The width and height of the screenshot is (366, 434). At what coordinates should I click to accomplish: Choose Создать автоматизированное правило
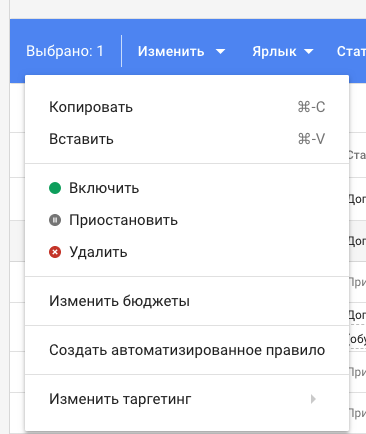tap(187, 350)
